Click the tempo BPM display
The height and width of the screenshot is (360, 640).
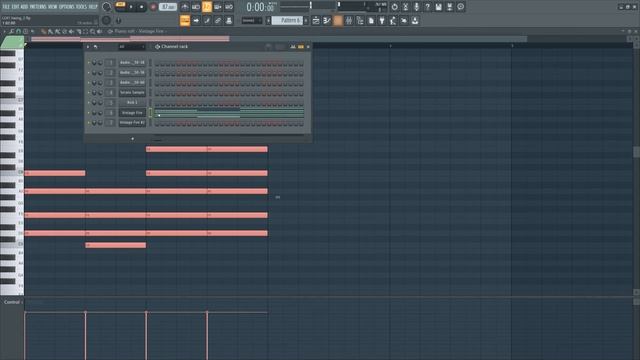coord(167,7)
